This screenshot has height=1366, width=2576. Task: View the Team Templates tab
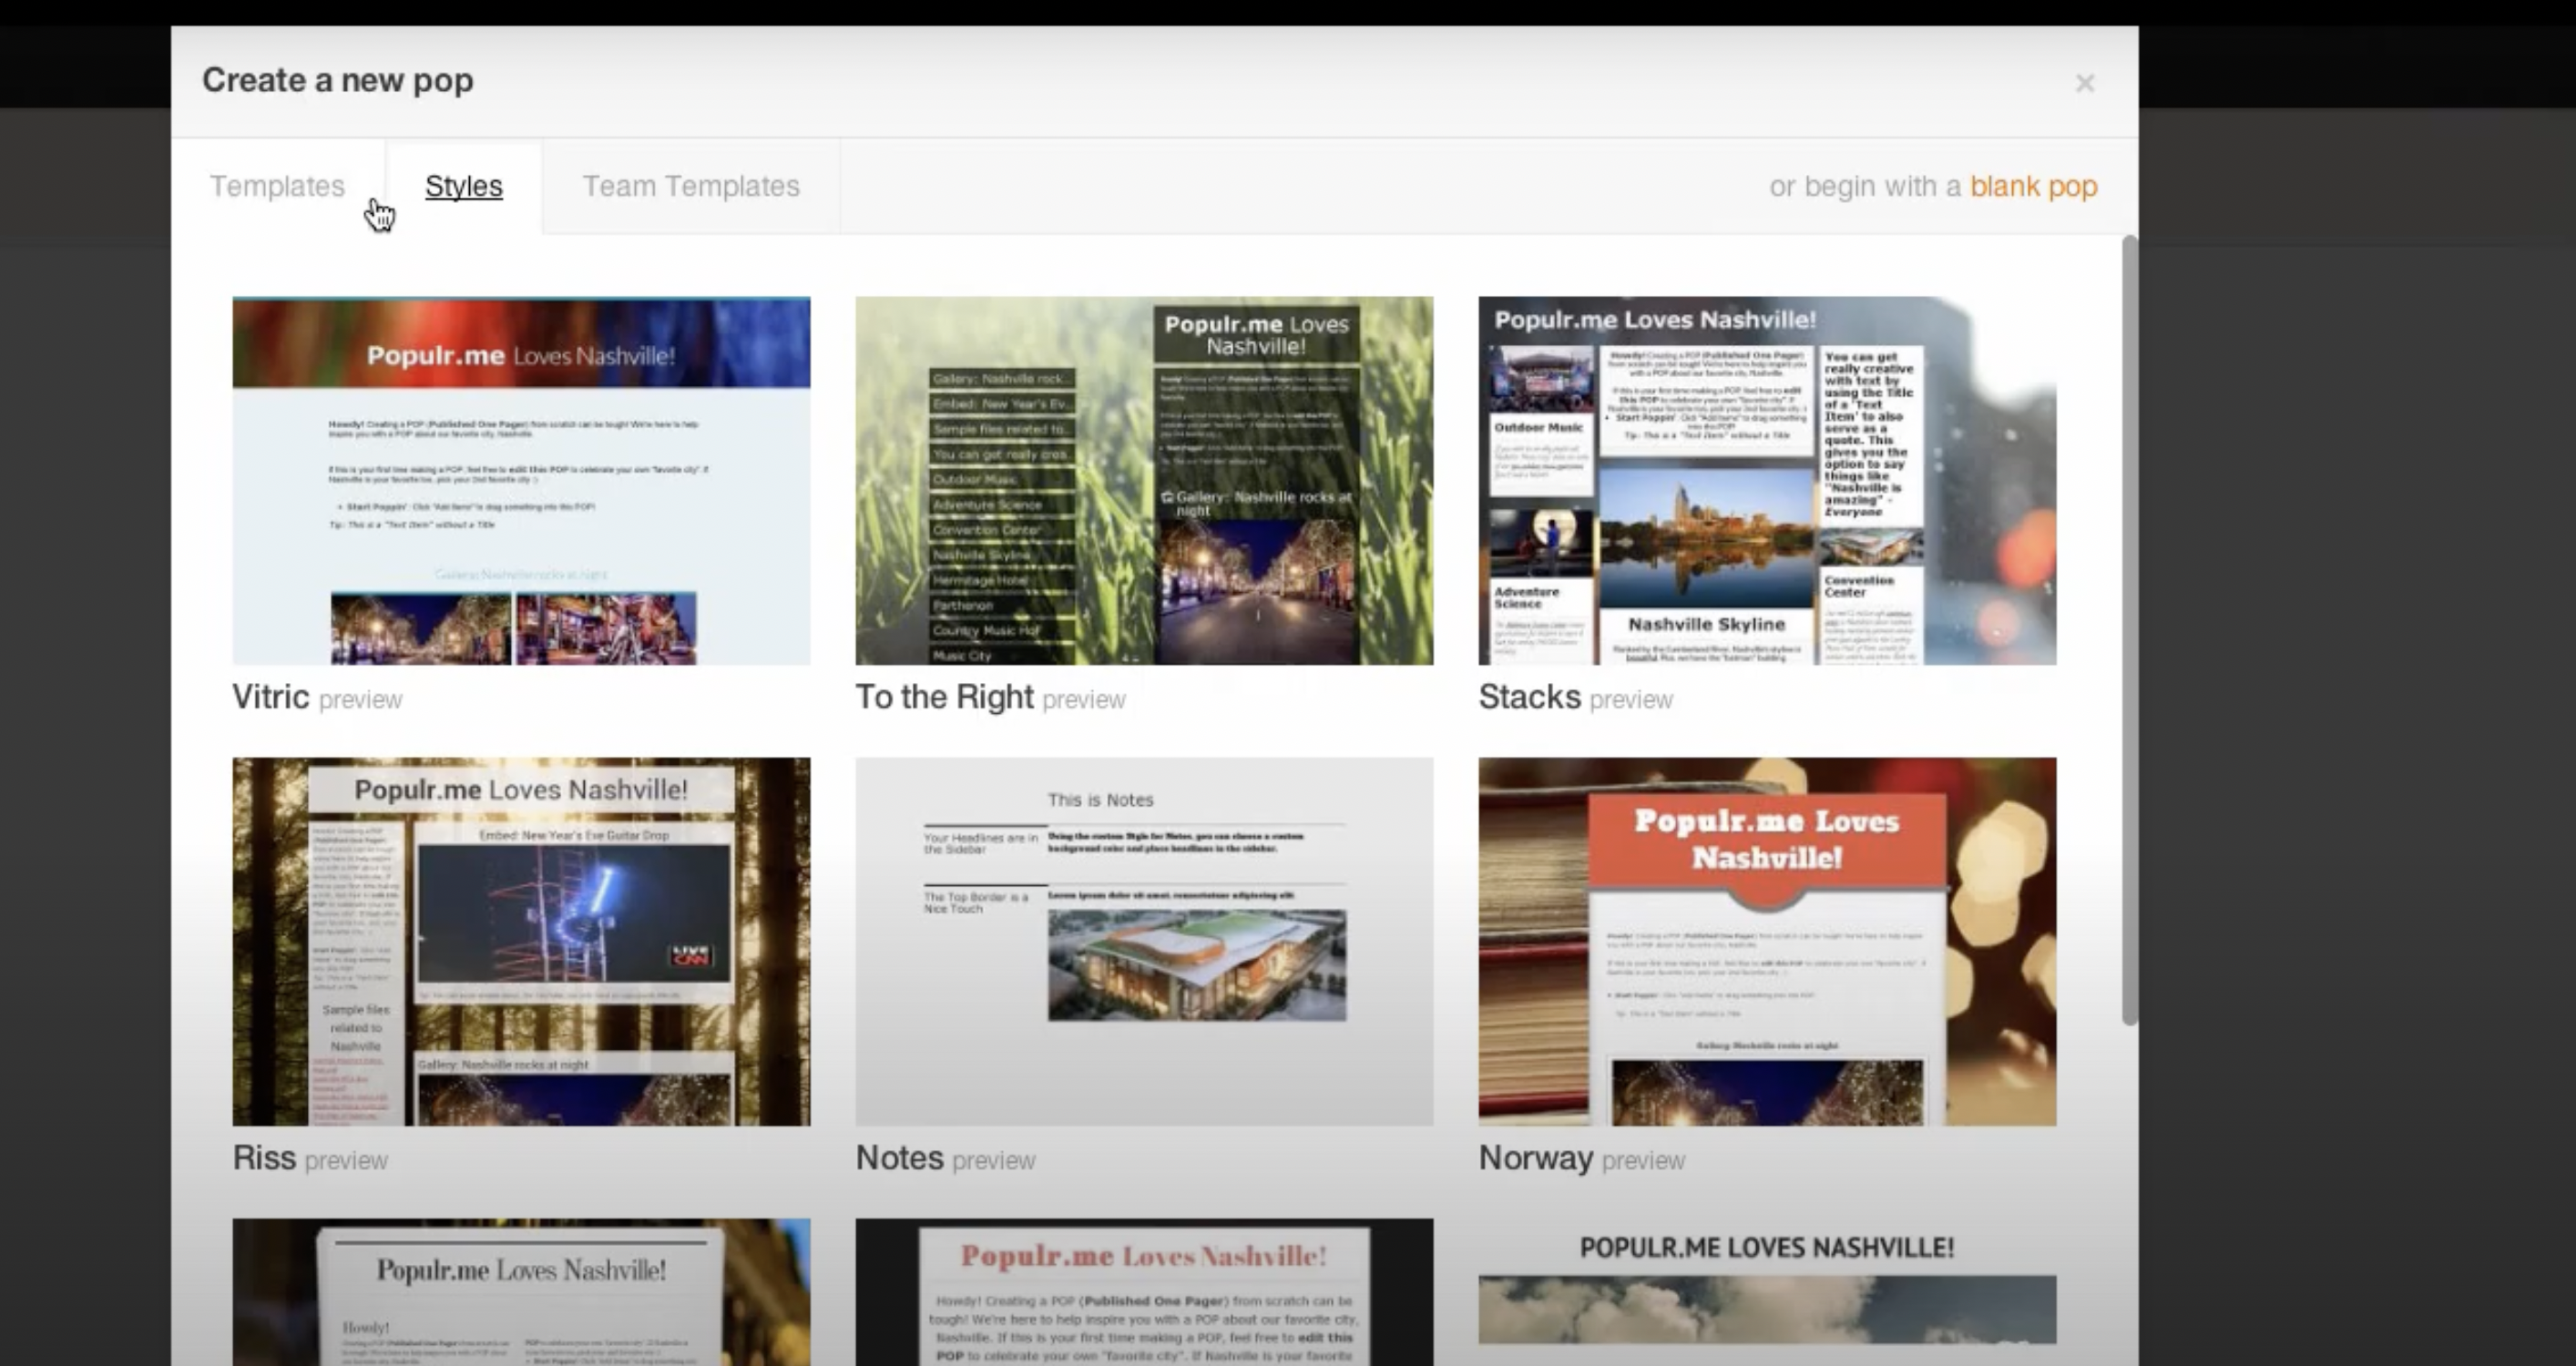point(690,186)
